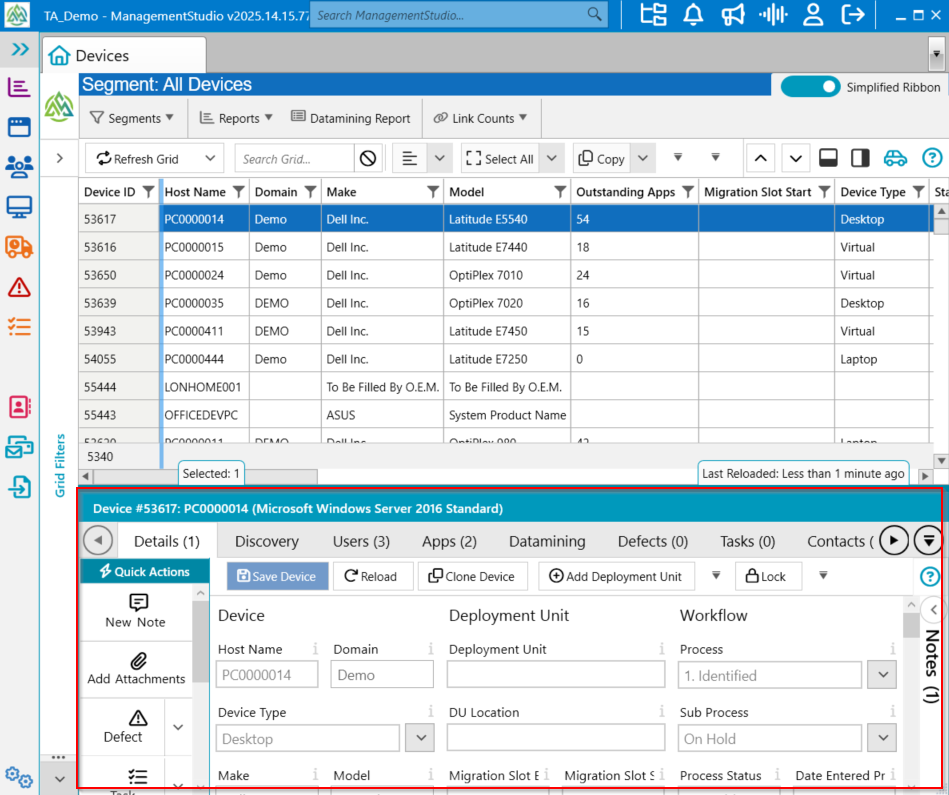Image resolution: width=949 pixels, height=795 pixels.
Task: Open the Sub Process dropdown
Action: point(882,738)
